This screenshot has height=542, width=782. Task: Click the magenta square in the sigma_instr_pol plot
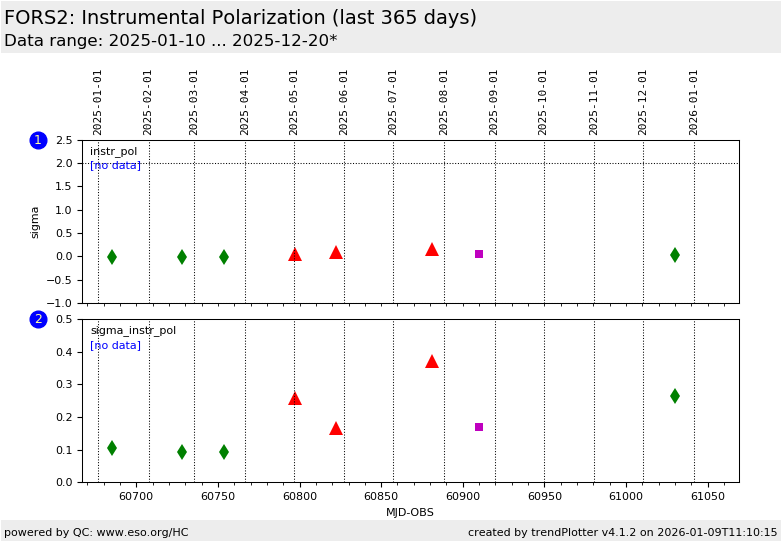479,427
